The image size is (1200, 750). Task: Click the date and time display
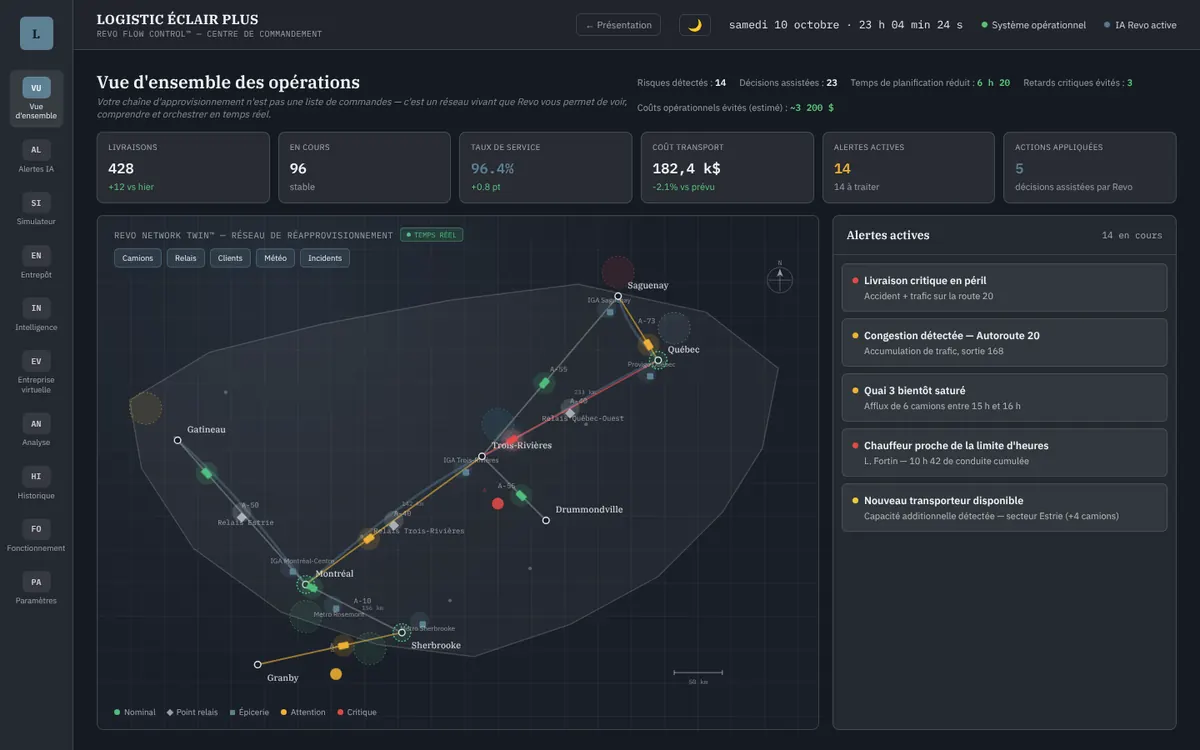pos(846,25)
